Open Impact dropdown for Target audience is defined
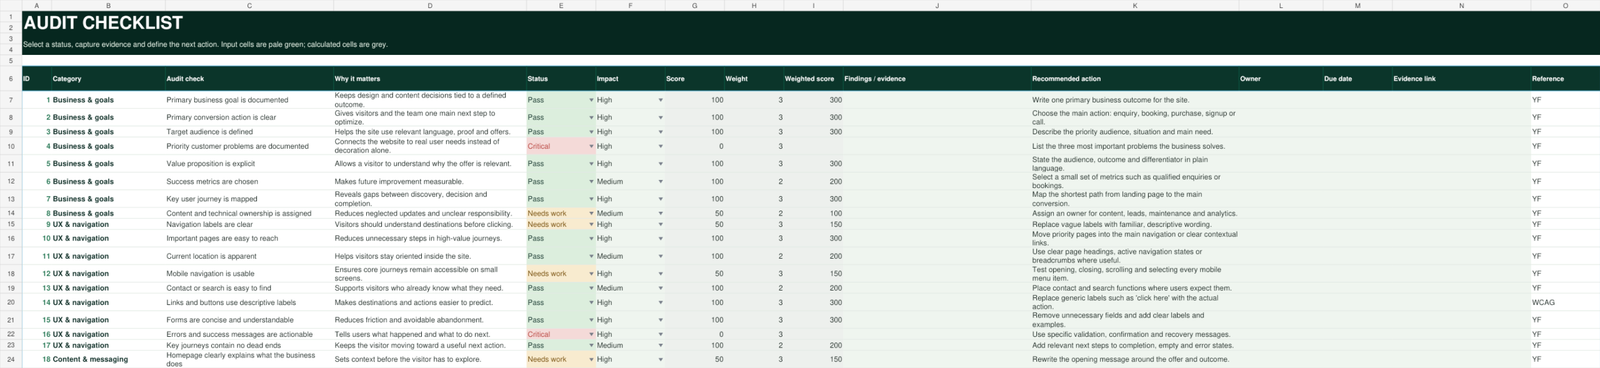This screenshot has width=1600, height=368. click(x=660, y=131)
